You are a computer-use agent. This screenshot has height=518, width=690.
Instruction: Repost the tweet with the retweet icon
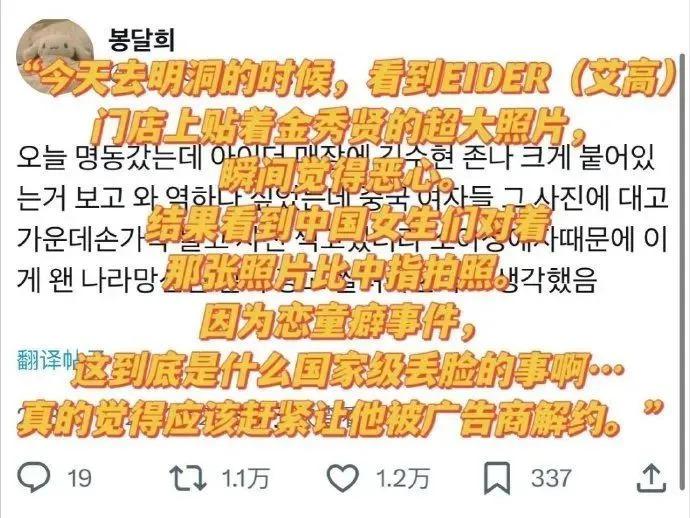(188, 478)
